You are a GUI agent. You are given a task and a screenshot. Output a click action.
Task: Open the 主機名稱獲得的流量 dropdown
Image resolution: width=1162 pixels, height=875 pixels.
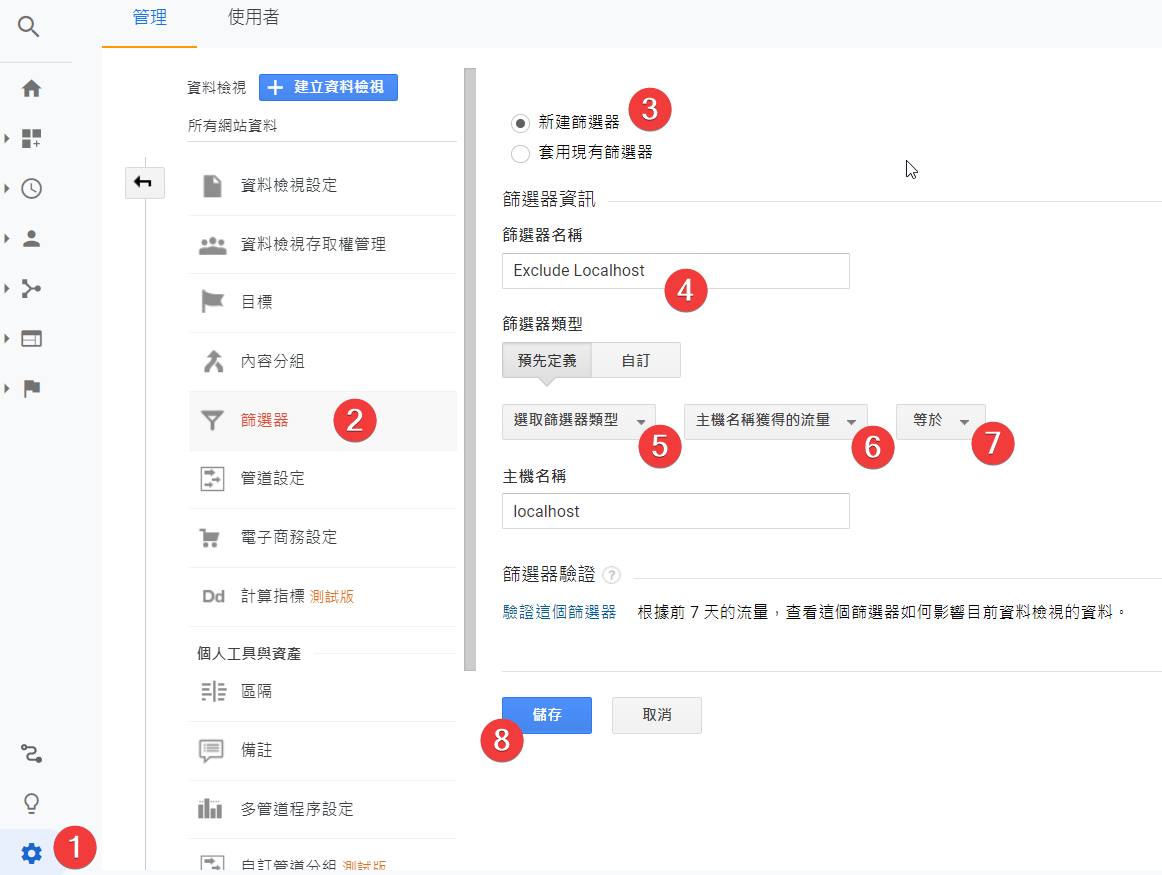775,421
